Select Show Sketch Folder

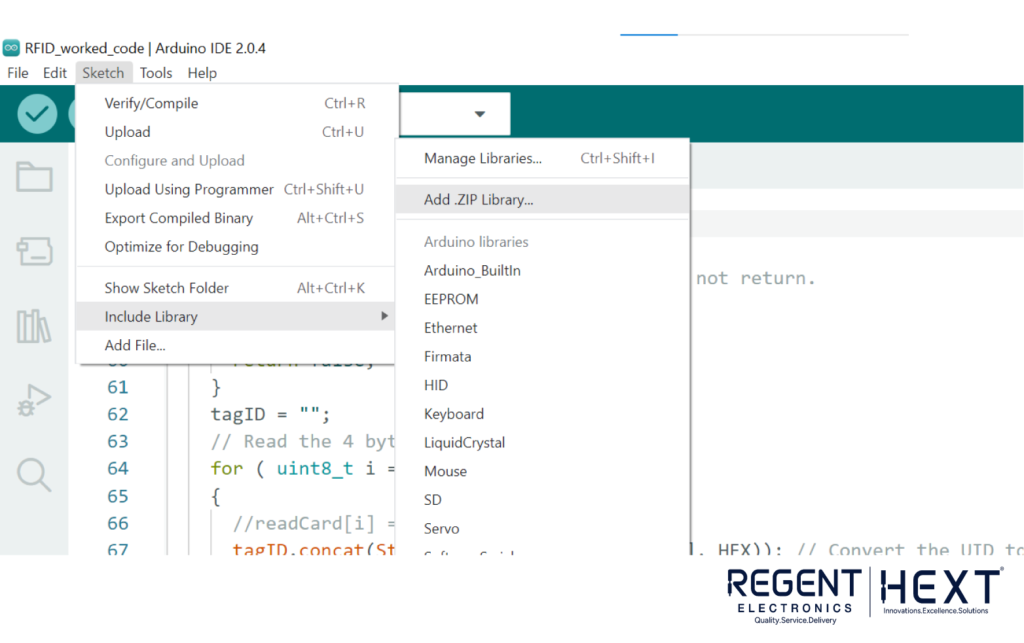pos(235,288)
